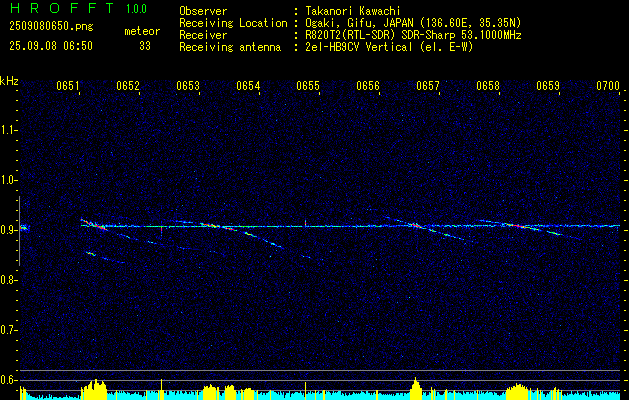Click time marker 0657
The height and width of the screenshot is (400, 629).
[428, 86]
